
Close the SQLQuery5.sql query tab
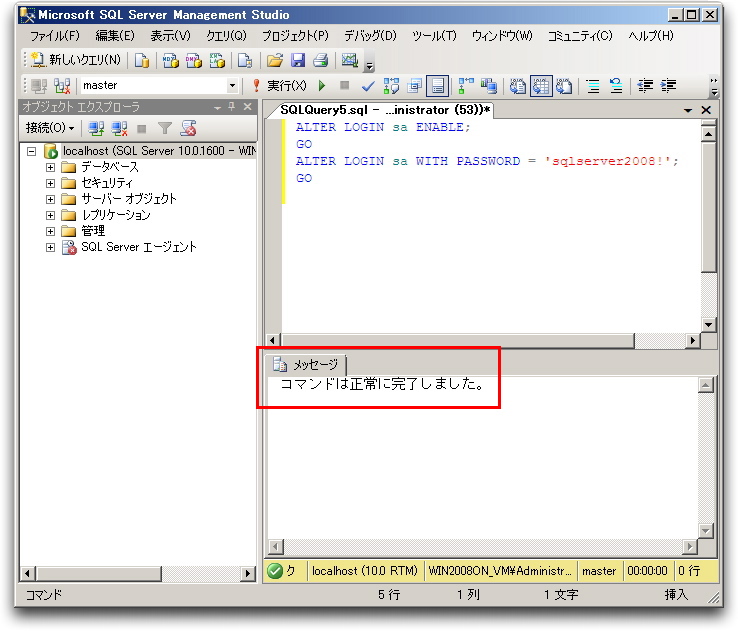click(706, 110)
